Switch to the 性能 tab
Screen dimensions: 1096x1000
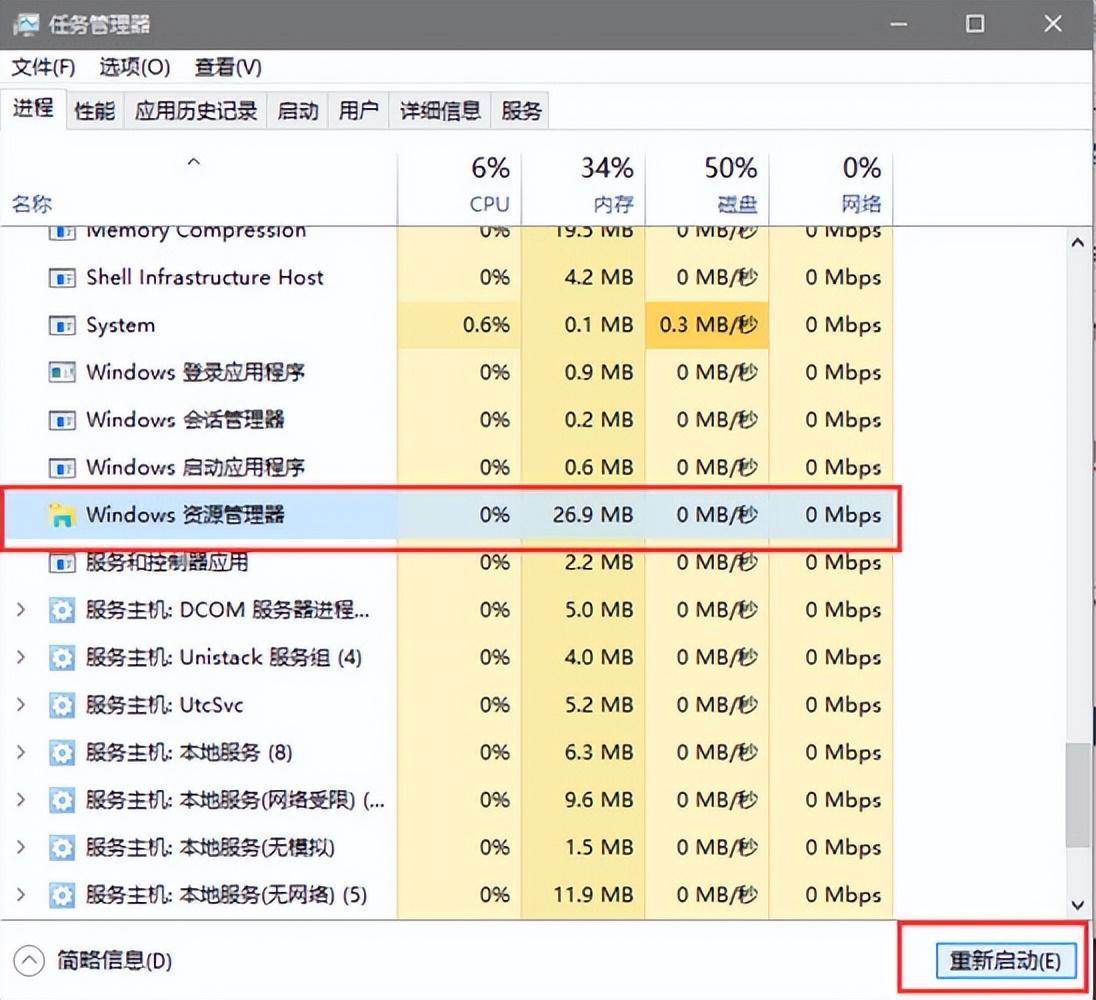(x=93, y=110)
